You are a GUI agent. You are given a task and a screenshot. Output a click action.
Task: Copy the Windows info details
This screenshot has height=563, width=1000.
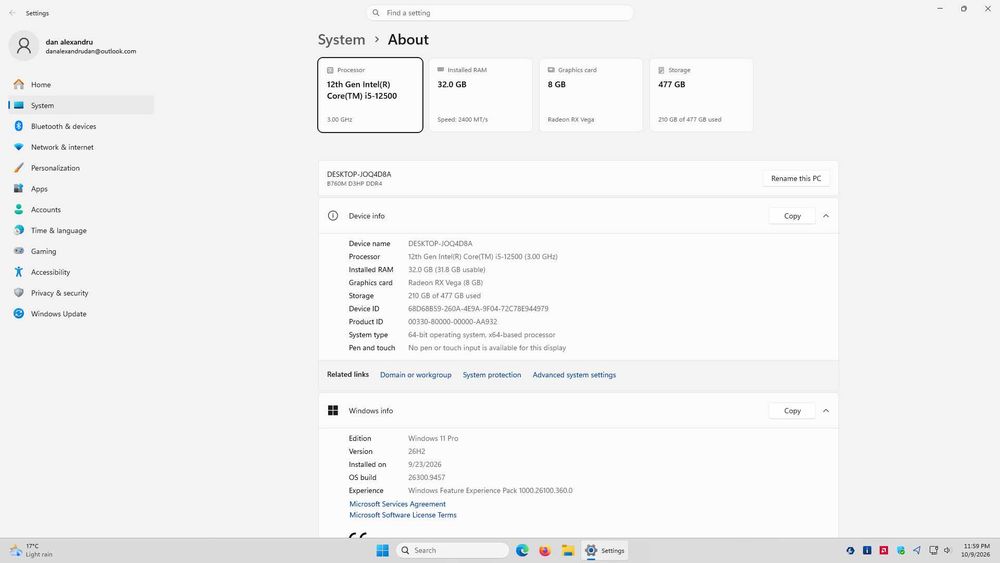(x=792, y=411)
